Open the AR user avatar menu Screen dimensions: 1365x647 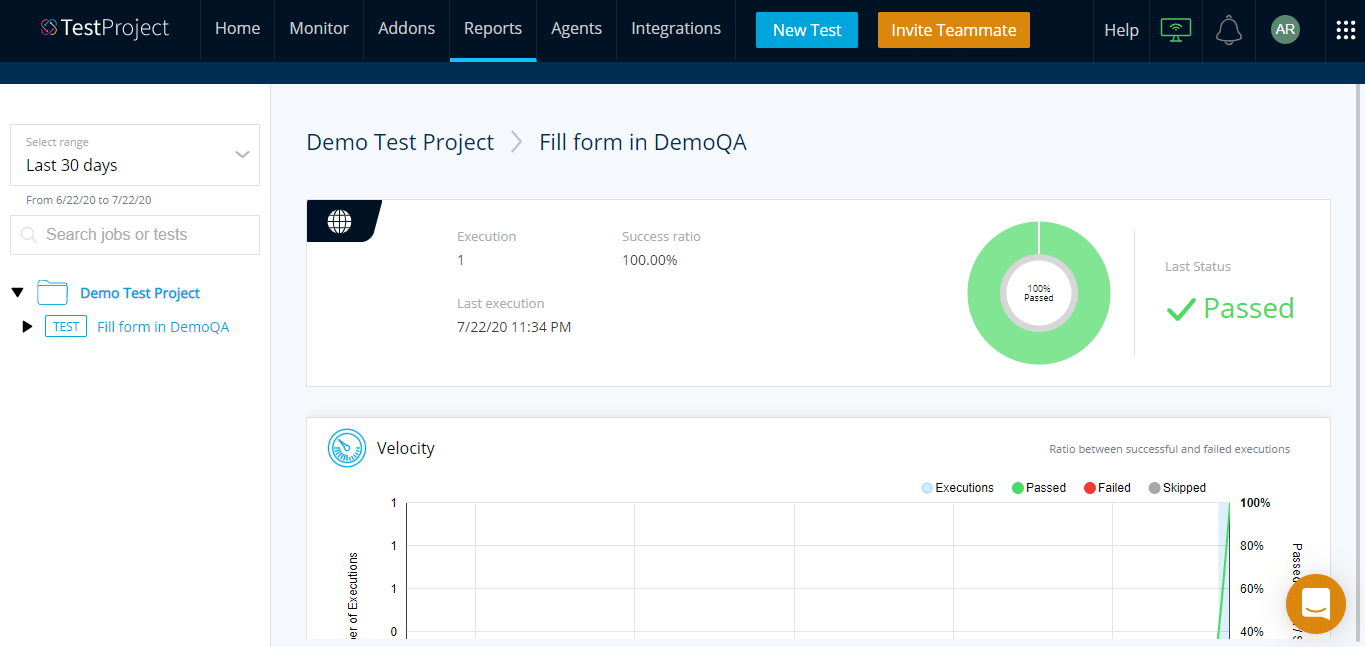(1285, 30)
